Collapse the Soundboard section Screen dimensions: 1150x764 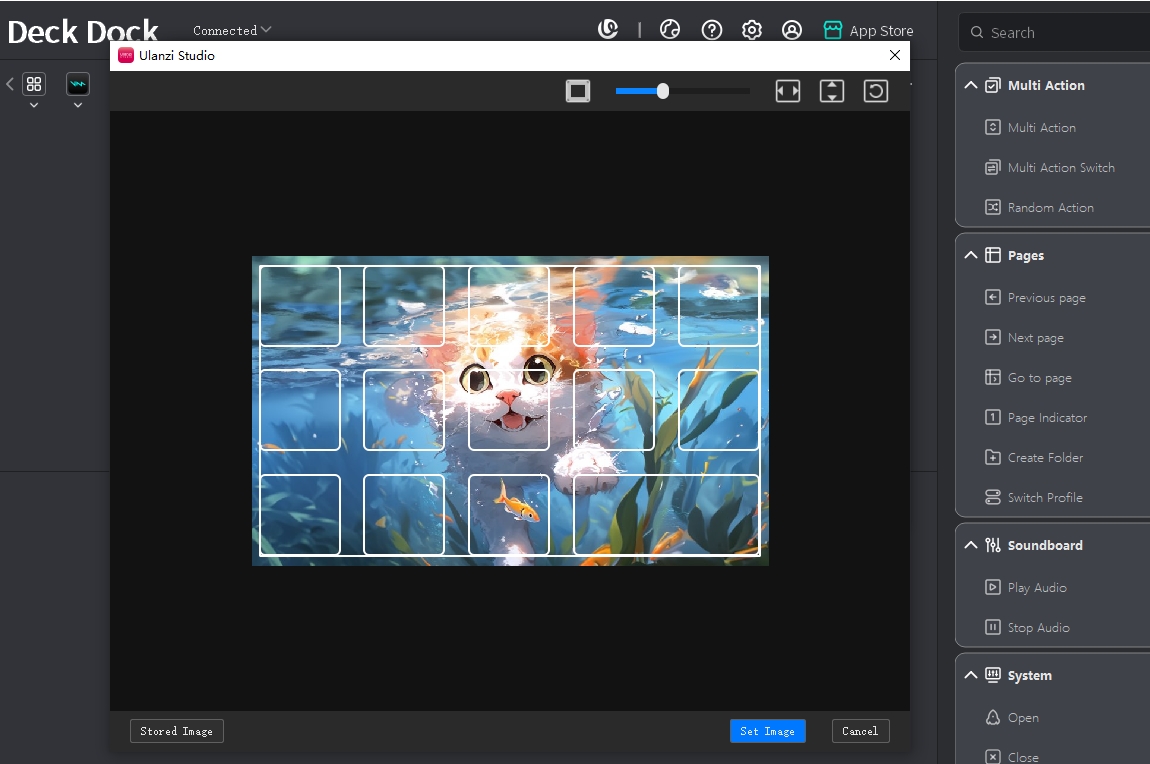pyautogui.click(x=971, y=545)
